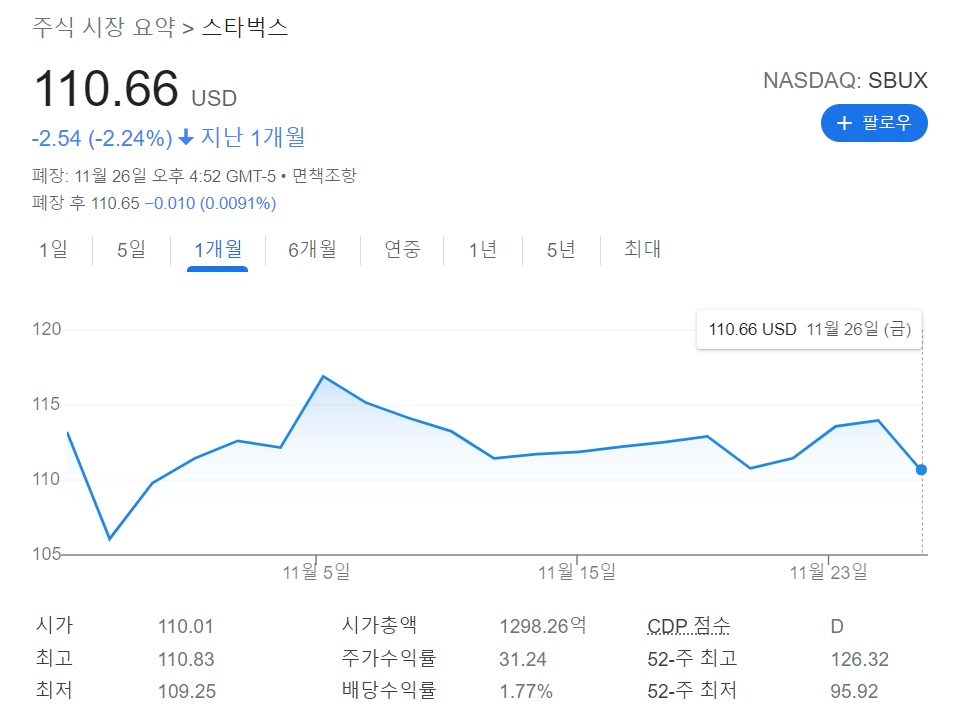Click the NASDAQ: SBUX ticker text
Image resolution: width=965 pixels, height=723 pixels.
tap(845, 81)
